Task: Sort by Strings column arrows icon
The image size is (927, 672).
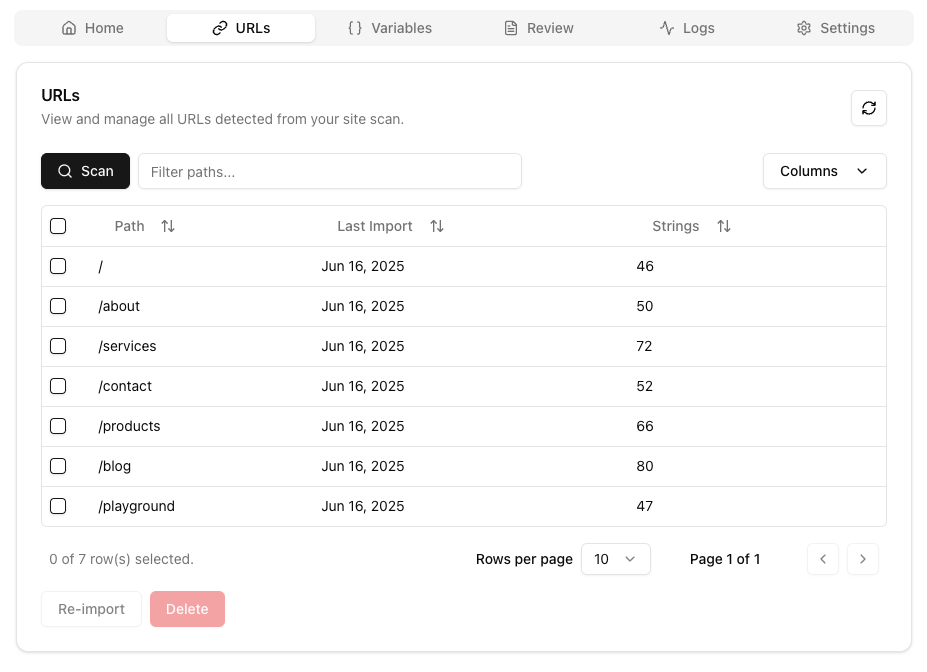Action: [x=724, y=226]
